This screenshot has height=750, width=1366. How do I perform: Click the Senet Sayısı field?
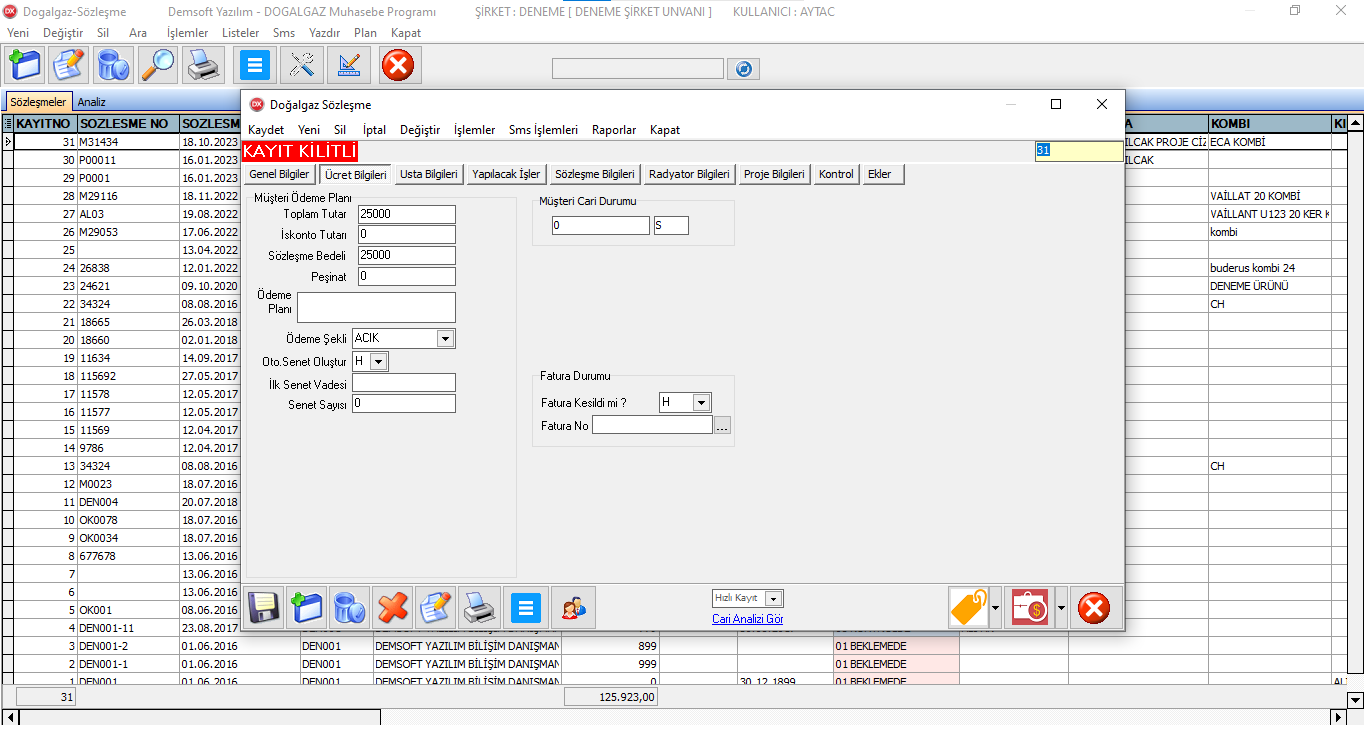tap(404, 403)
